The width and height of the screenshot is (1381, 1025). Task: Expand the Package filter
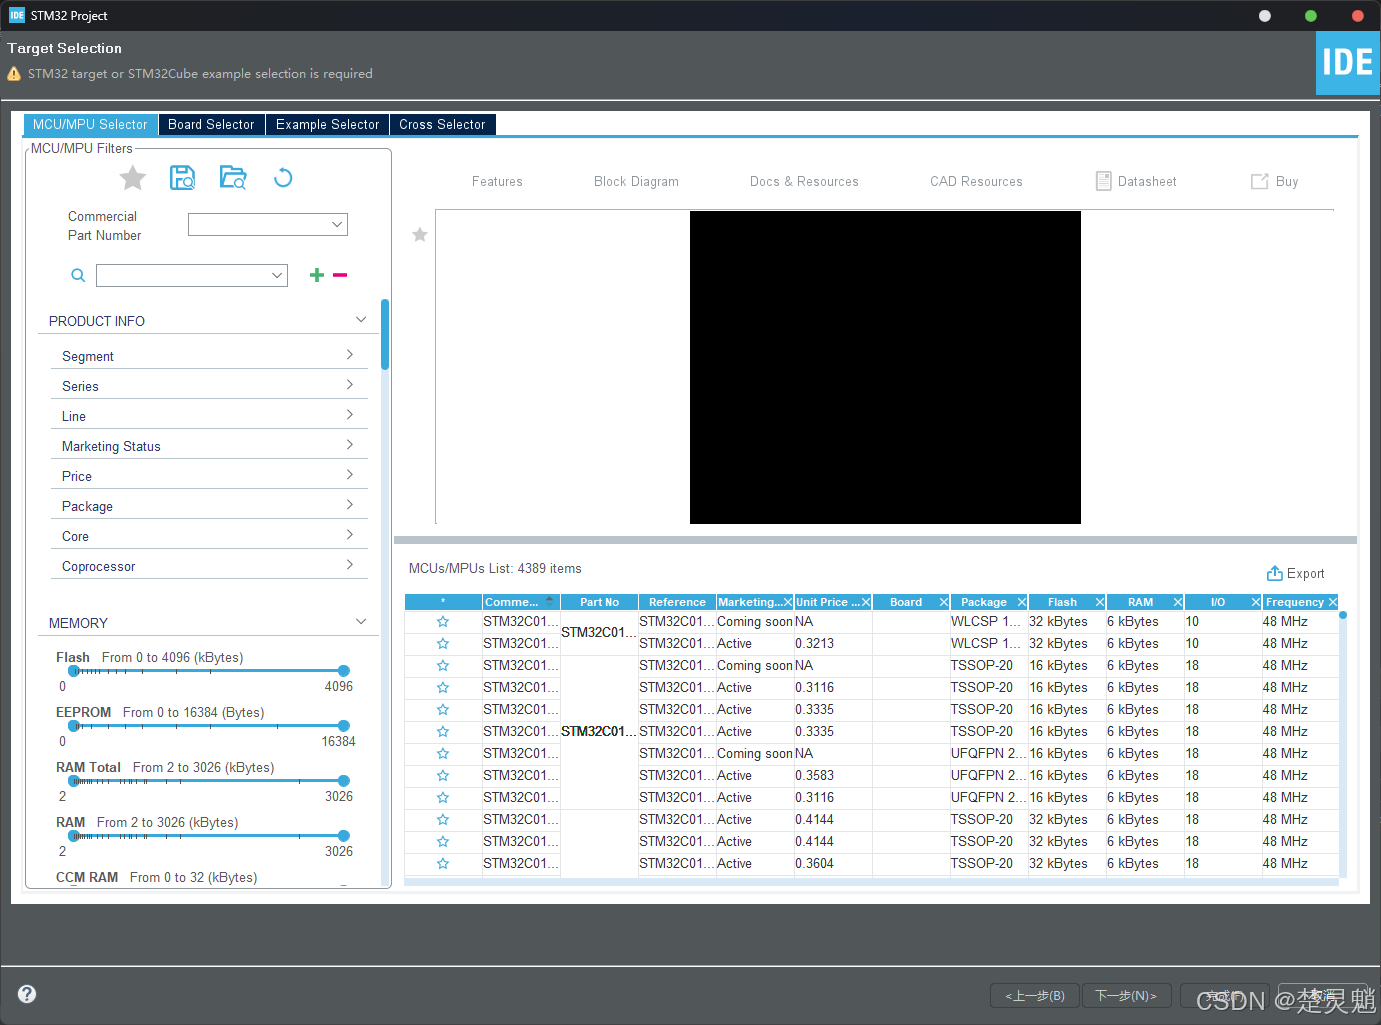coord(349,505)
